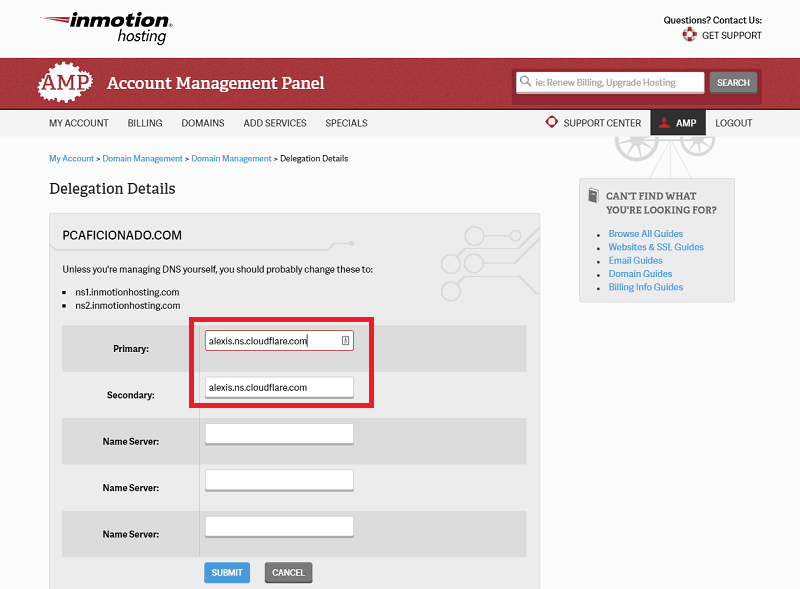Image resolution: width=800 pixels, height=589 pixels.
Task: Click the first Name Server field
Action: click(x=279, y=434)
